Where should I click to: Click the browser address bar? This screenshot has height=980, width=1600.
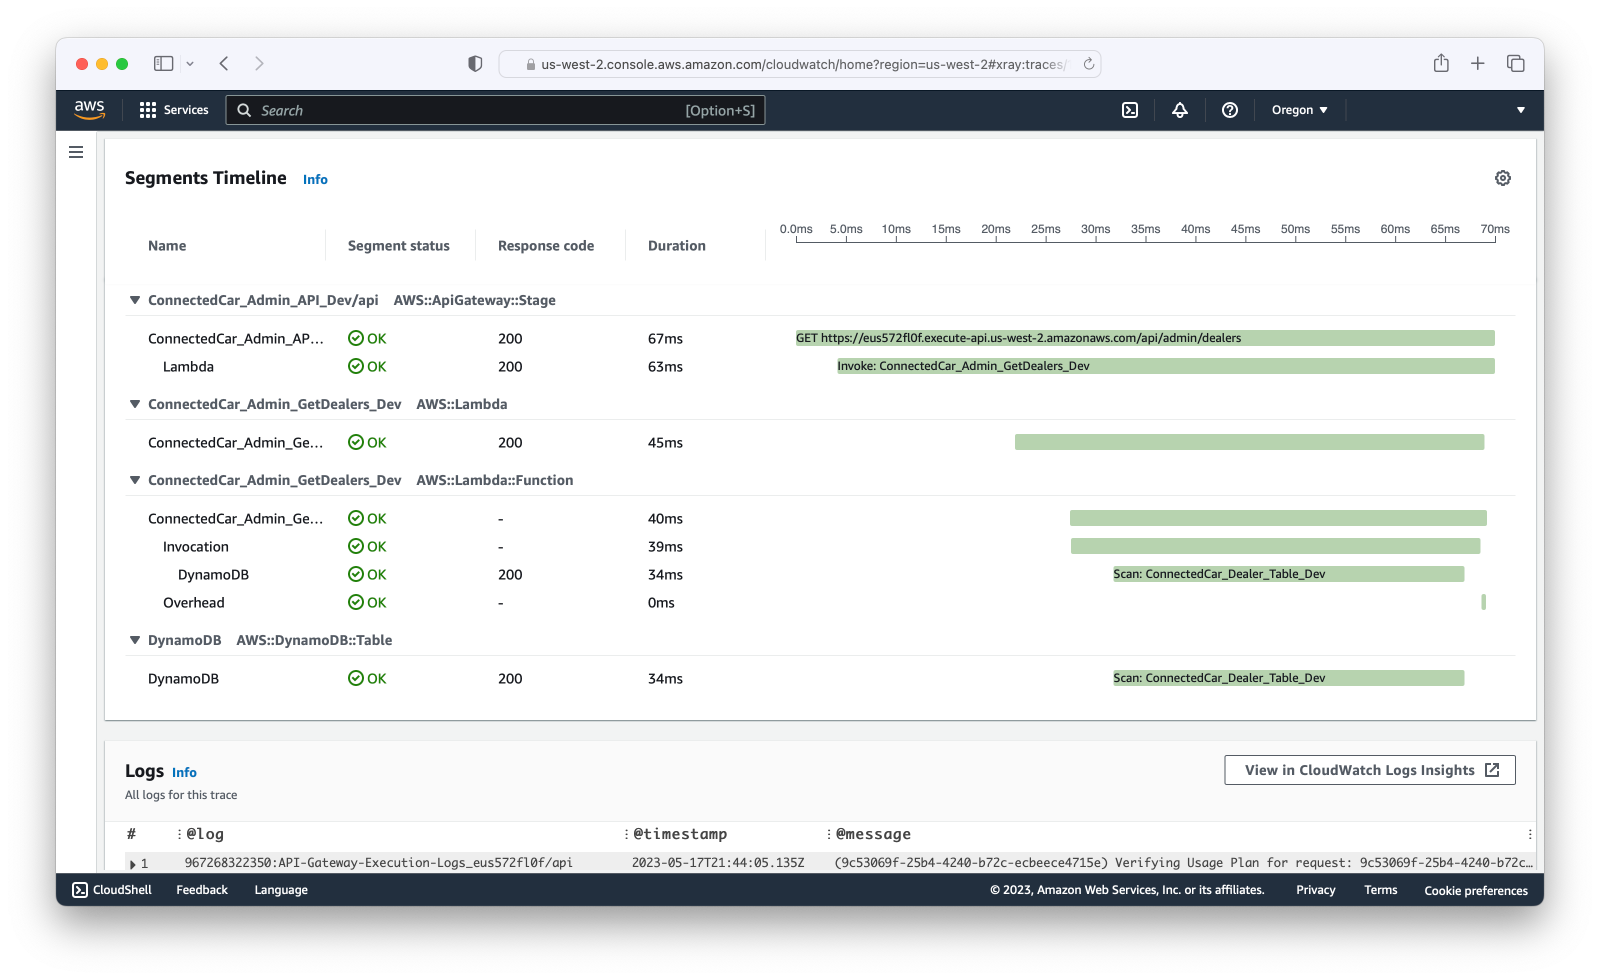[800, 64]
